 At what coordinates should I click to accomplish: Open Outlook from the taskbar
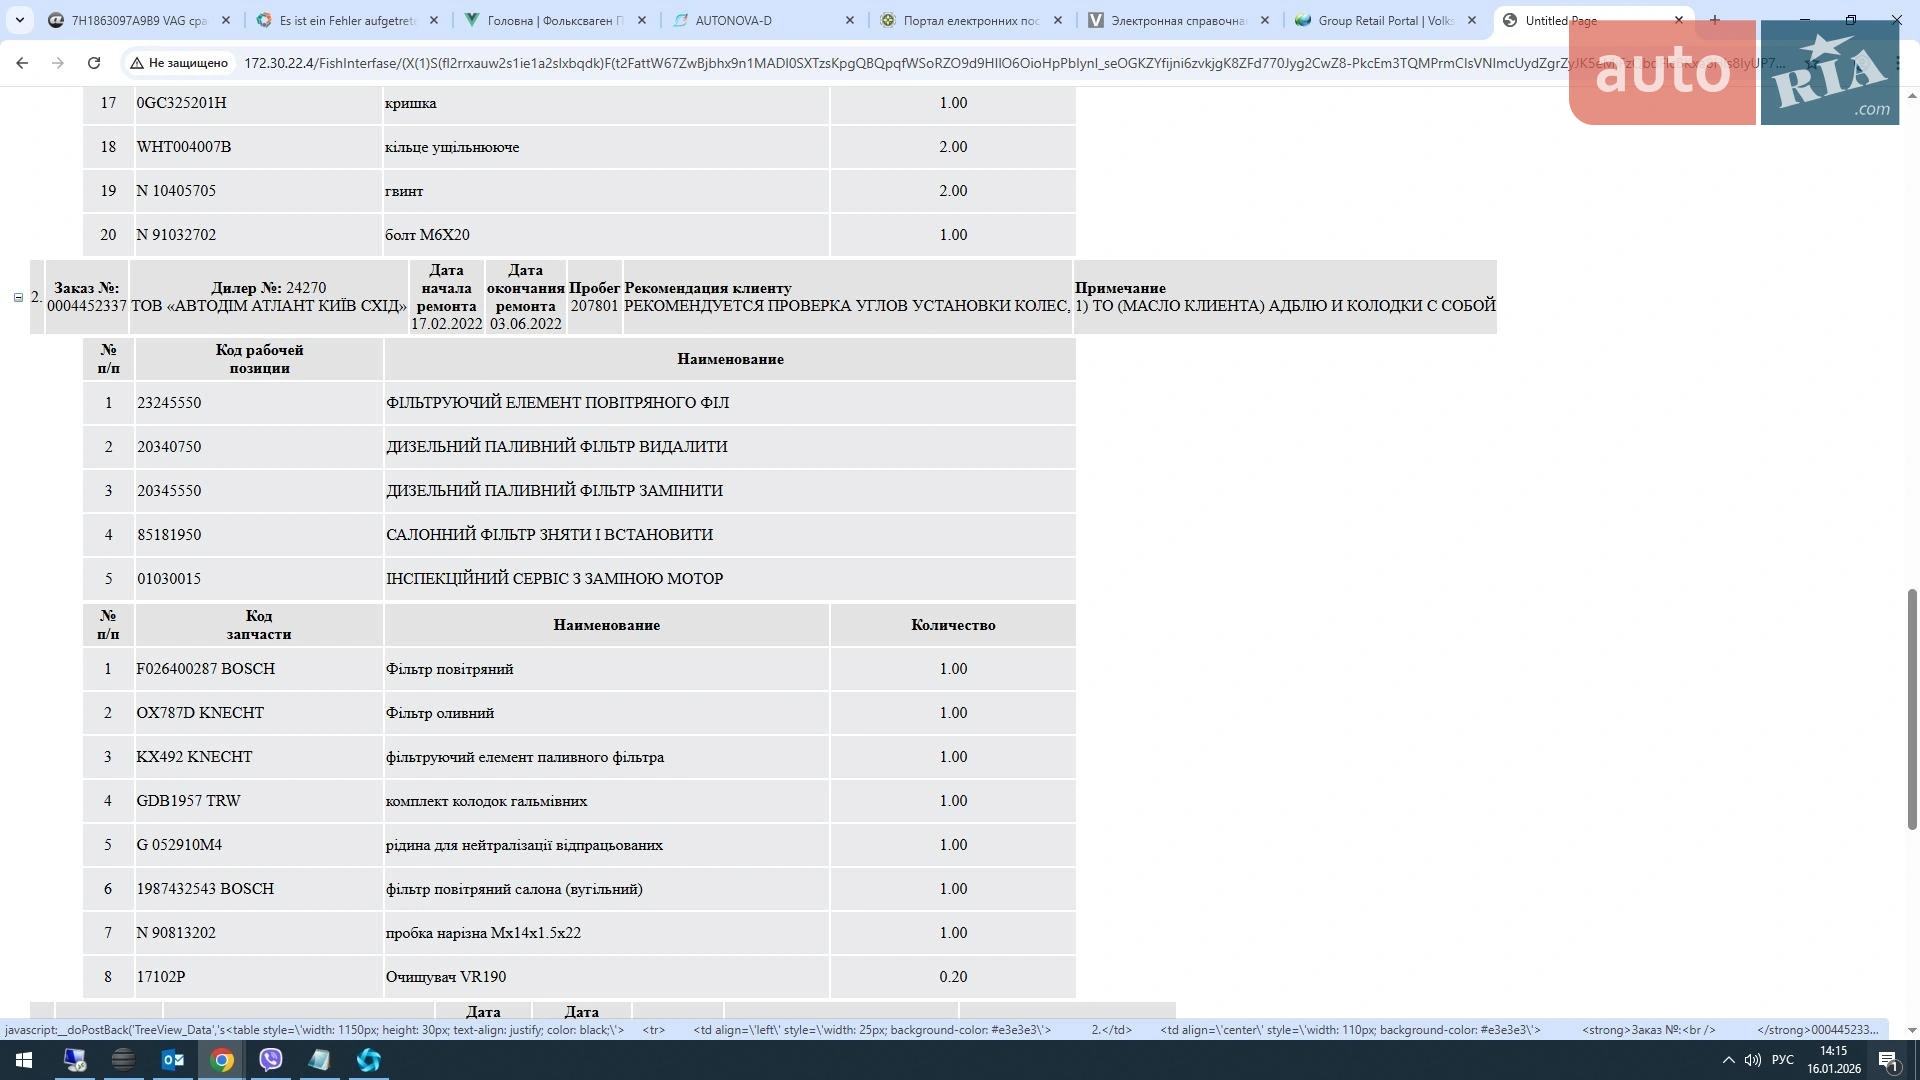click(173, 1060)
